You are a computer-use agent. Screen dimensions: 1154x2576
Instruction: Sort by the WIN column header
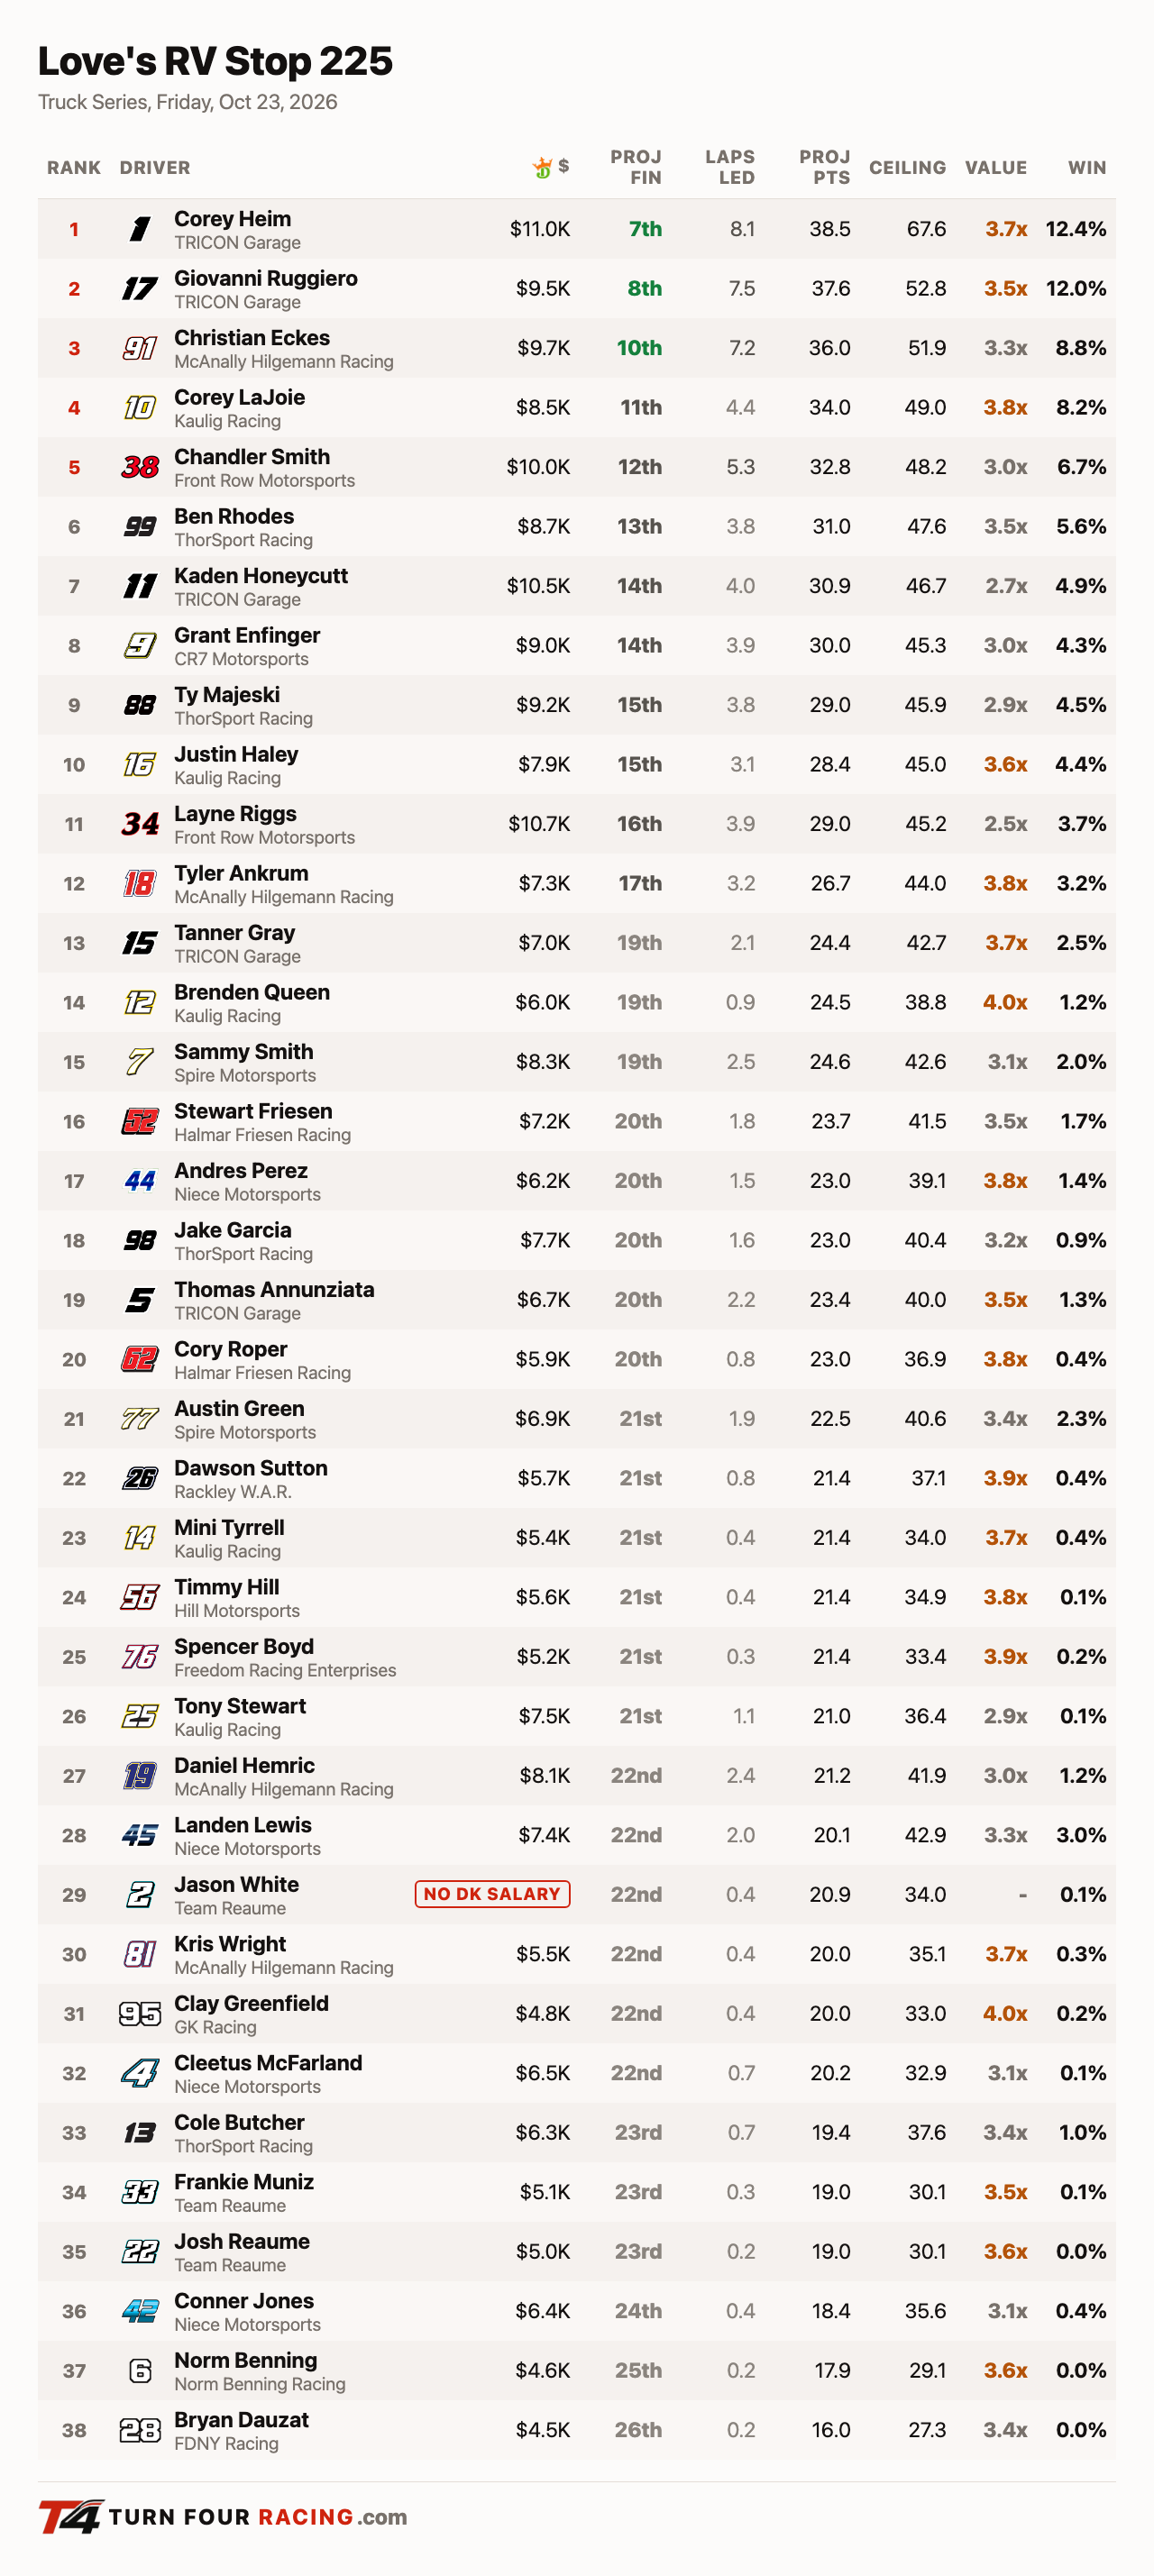pyautogui.click(x=1087, y=167)
